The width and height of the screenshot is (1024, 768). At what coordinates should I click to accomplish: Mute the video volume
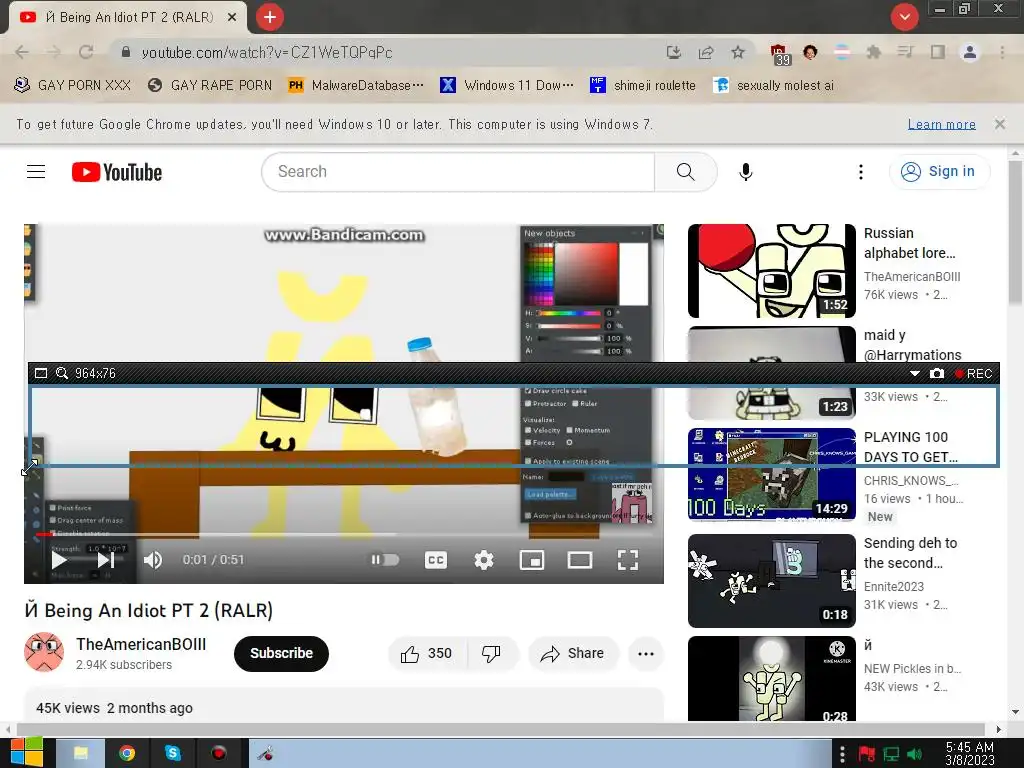(x=153, y=560)
